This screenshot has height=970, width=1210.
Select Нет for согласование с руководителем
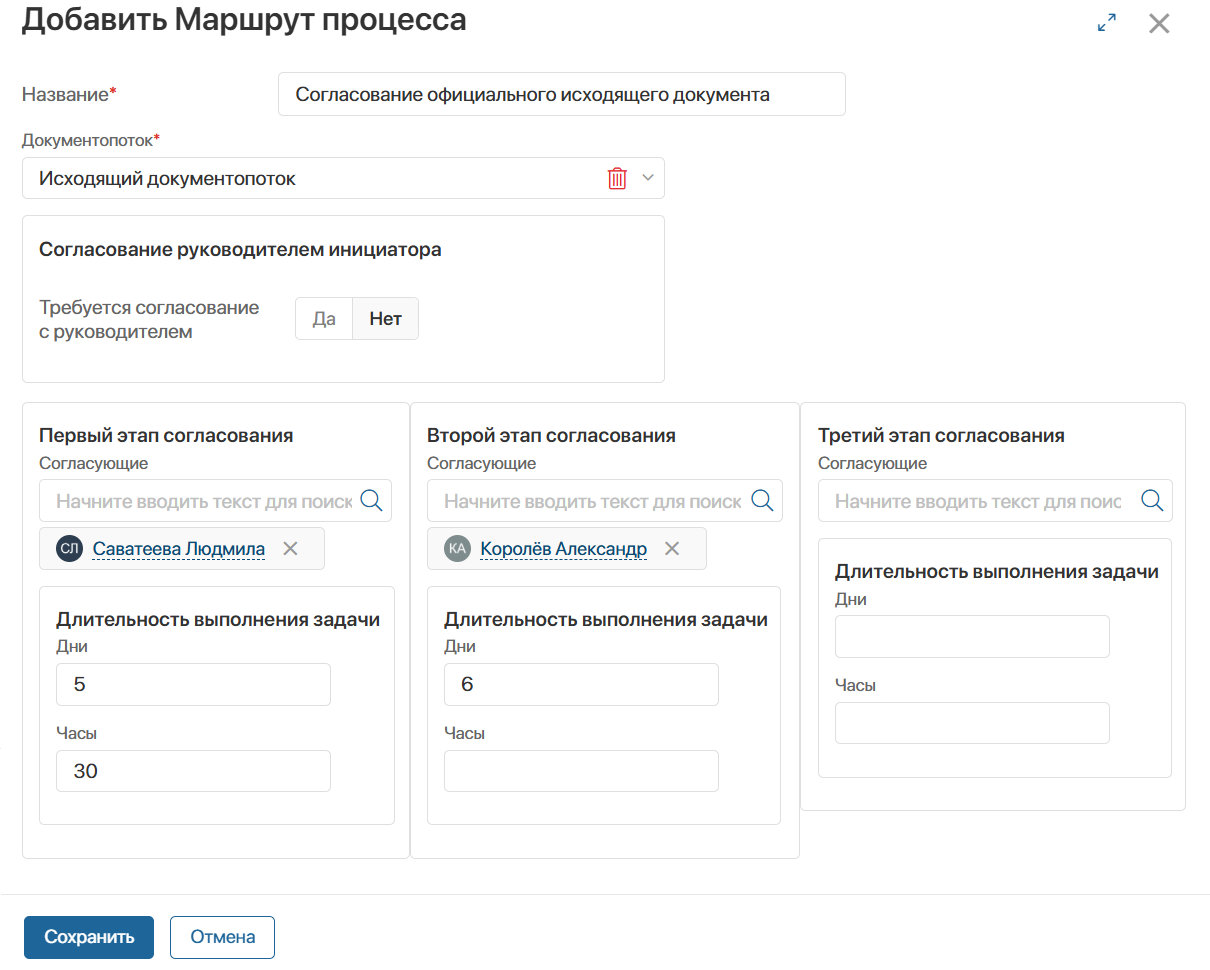pos(385,318)
